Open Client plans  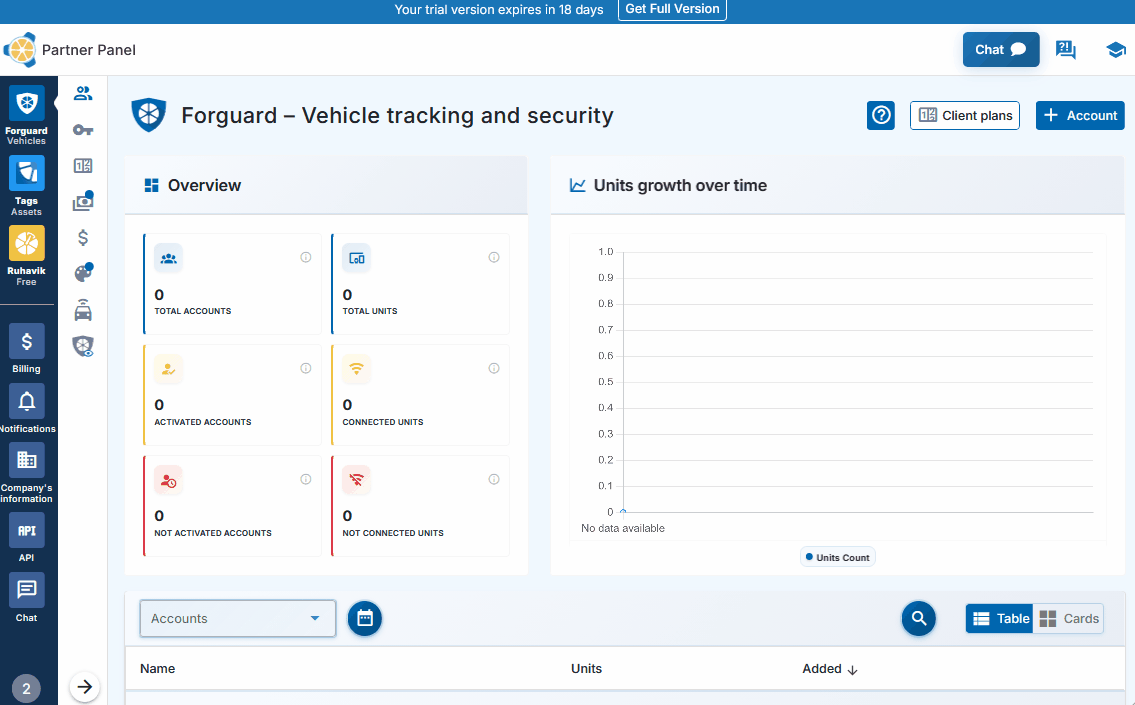tap(965, 116)
